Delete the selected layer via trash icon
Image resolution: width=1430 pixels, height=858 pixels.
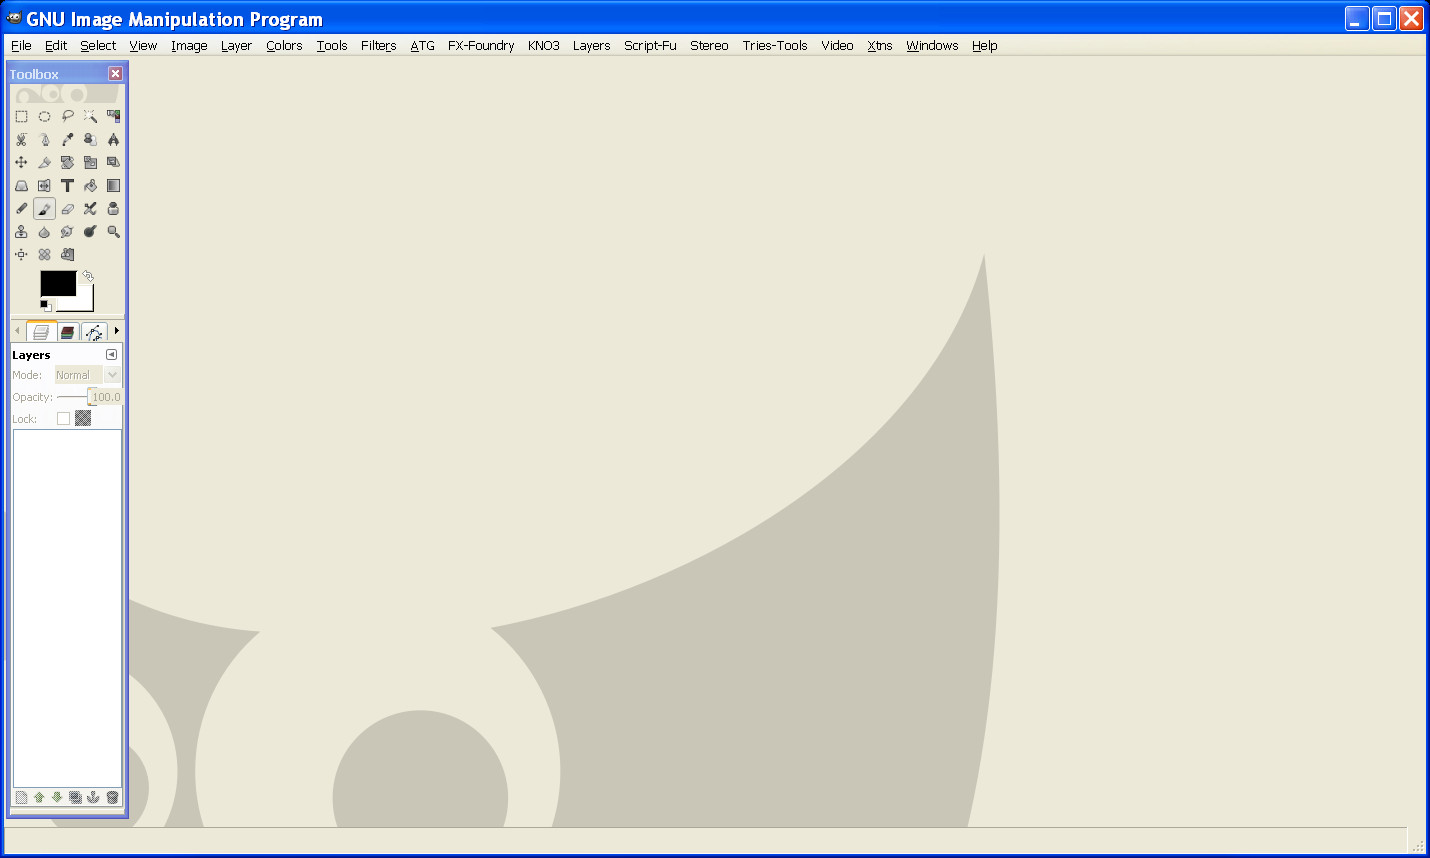pos(111,797)
